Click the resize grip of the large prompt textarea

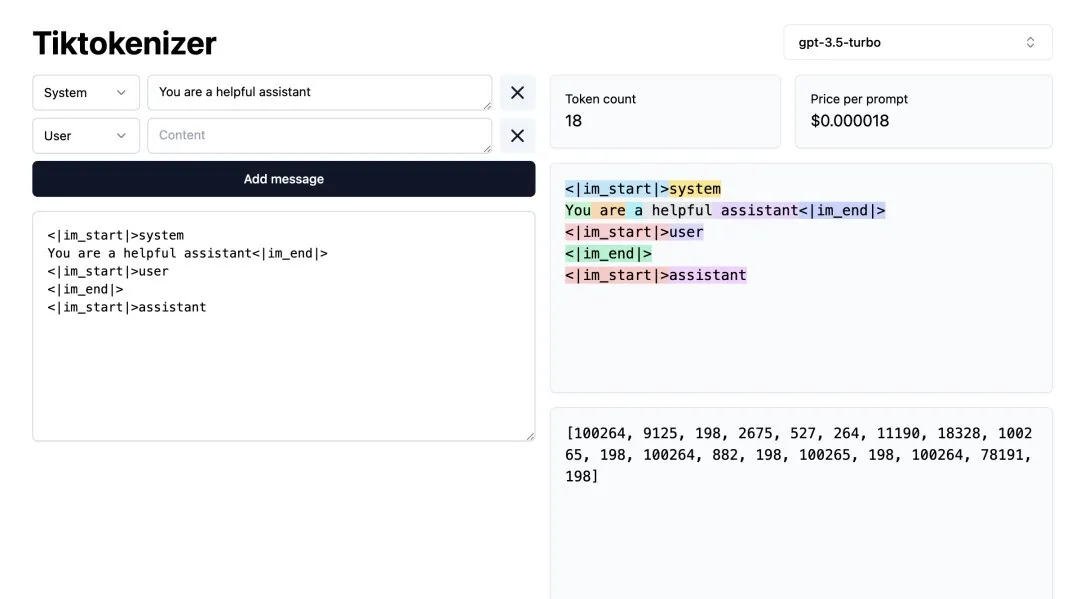(529, 435)
